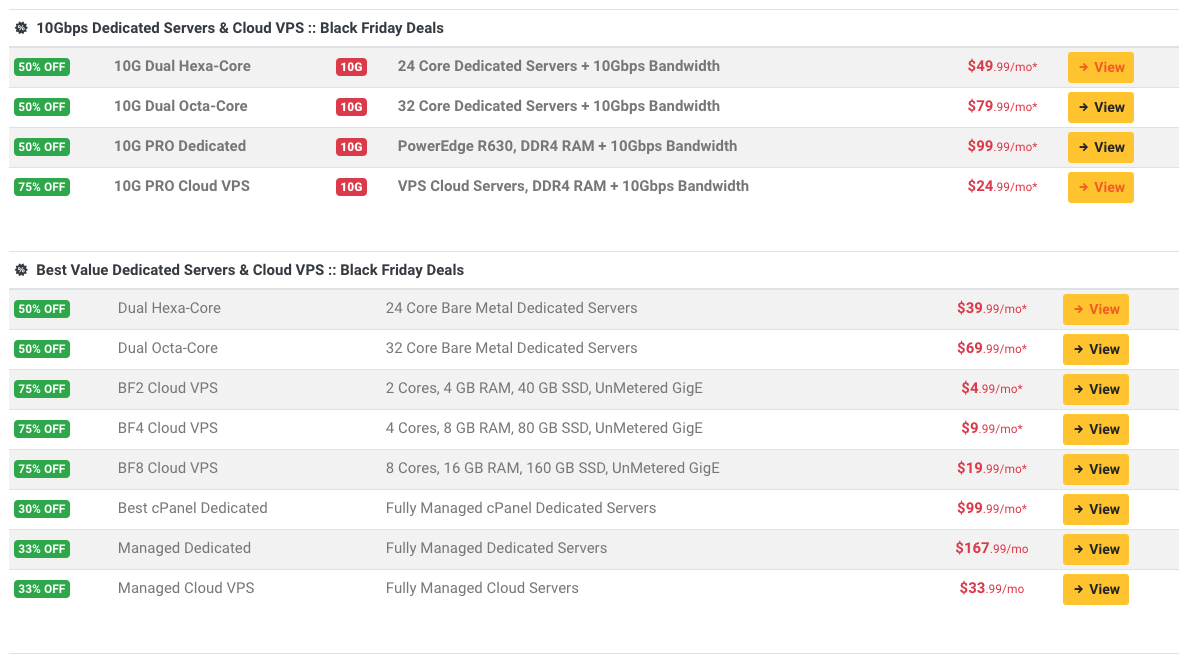Viewport: 1189px width, 658px height.
Task: Click the $9.99/mo price
Action: click(x=992, y=428)
